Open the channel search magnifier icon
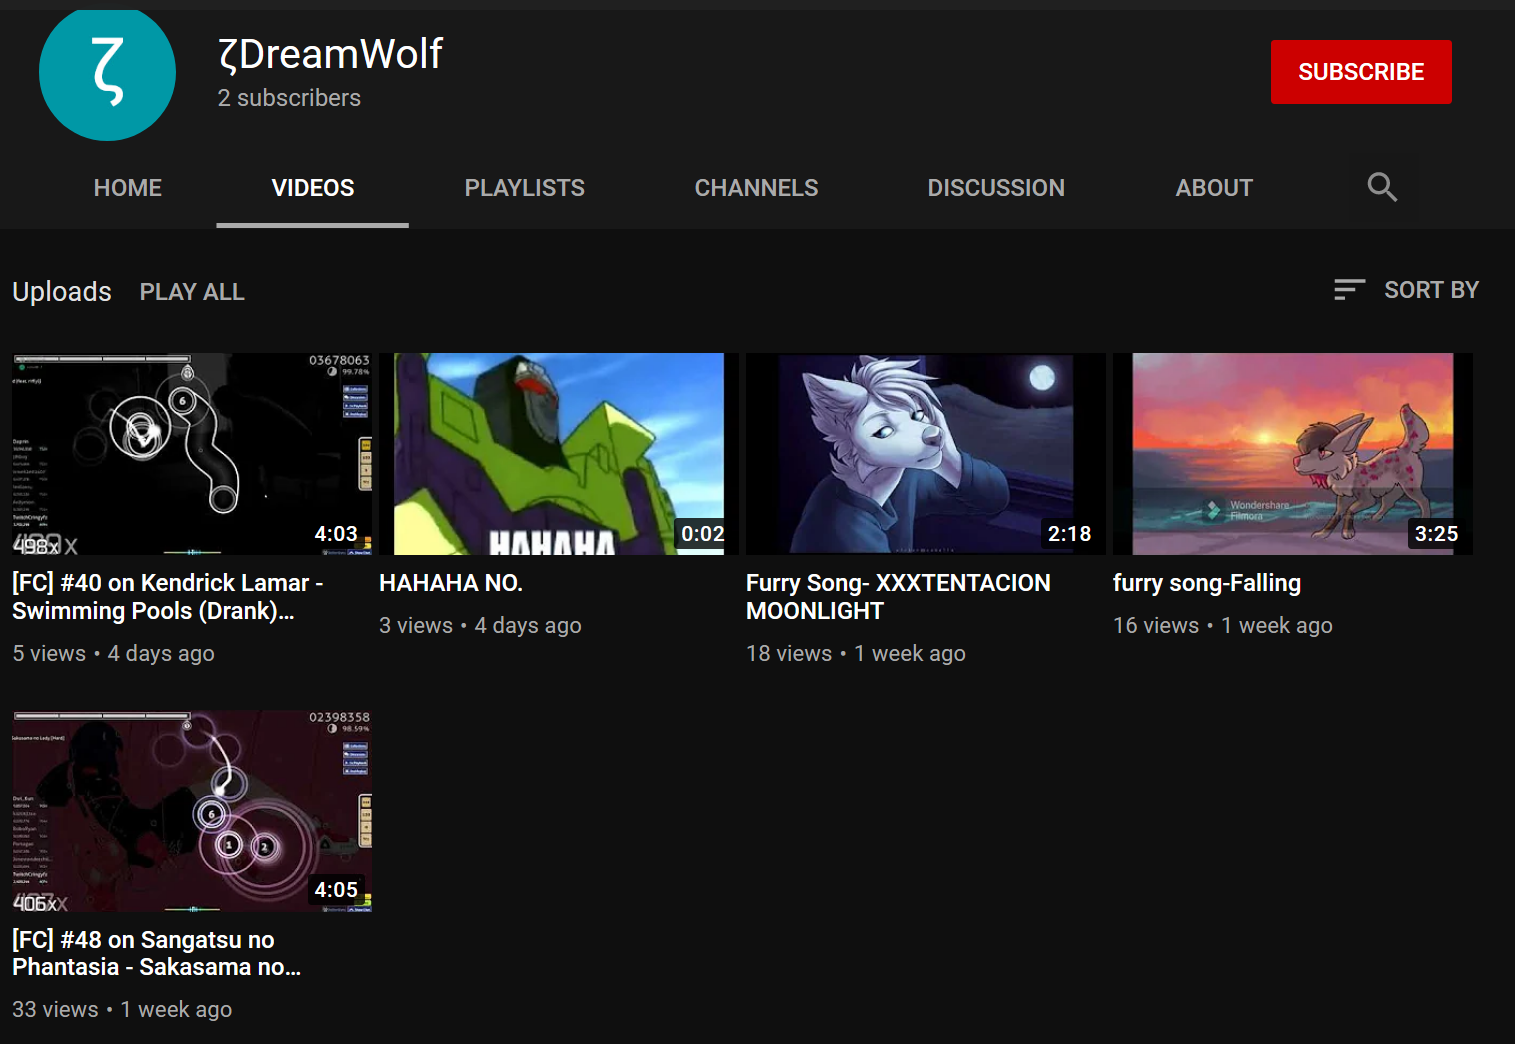Screen dimensions: 1515x1044 click(x=1382, y=187)
